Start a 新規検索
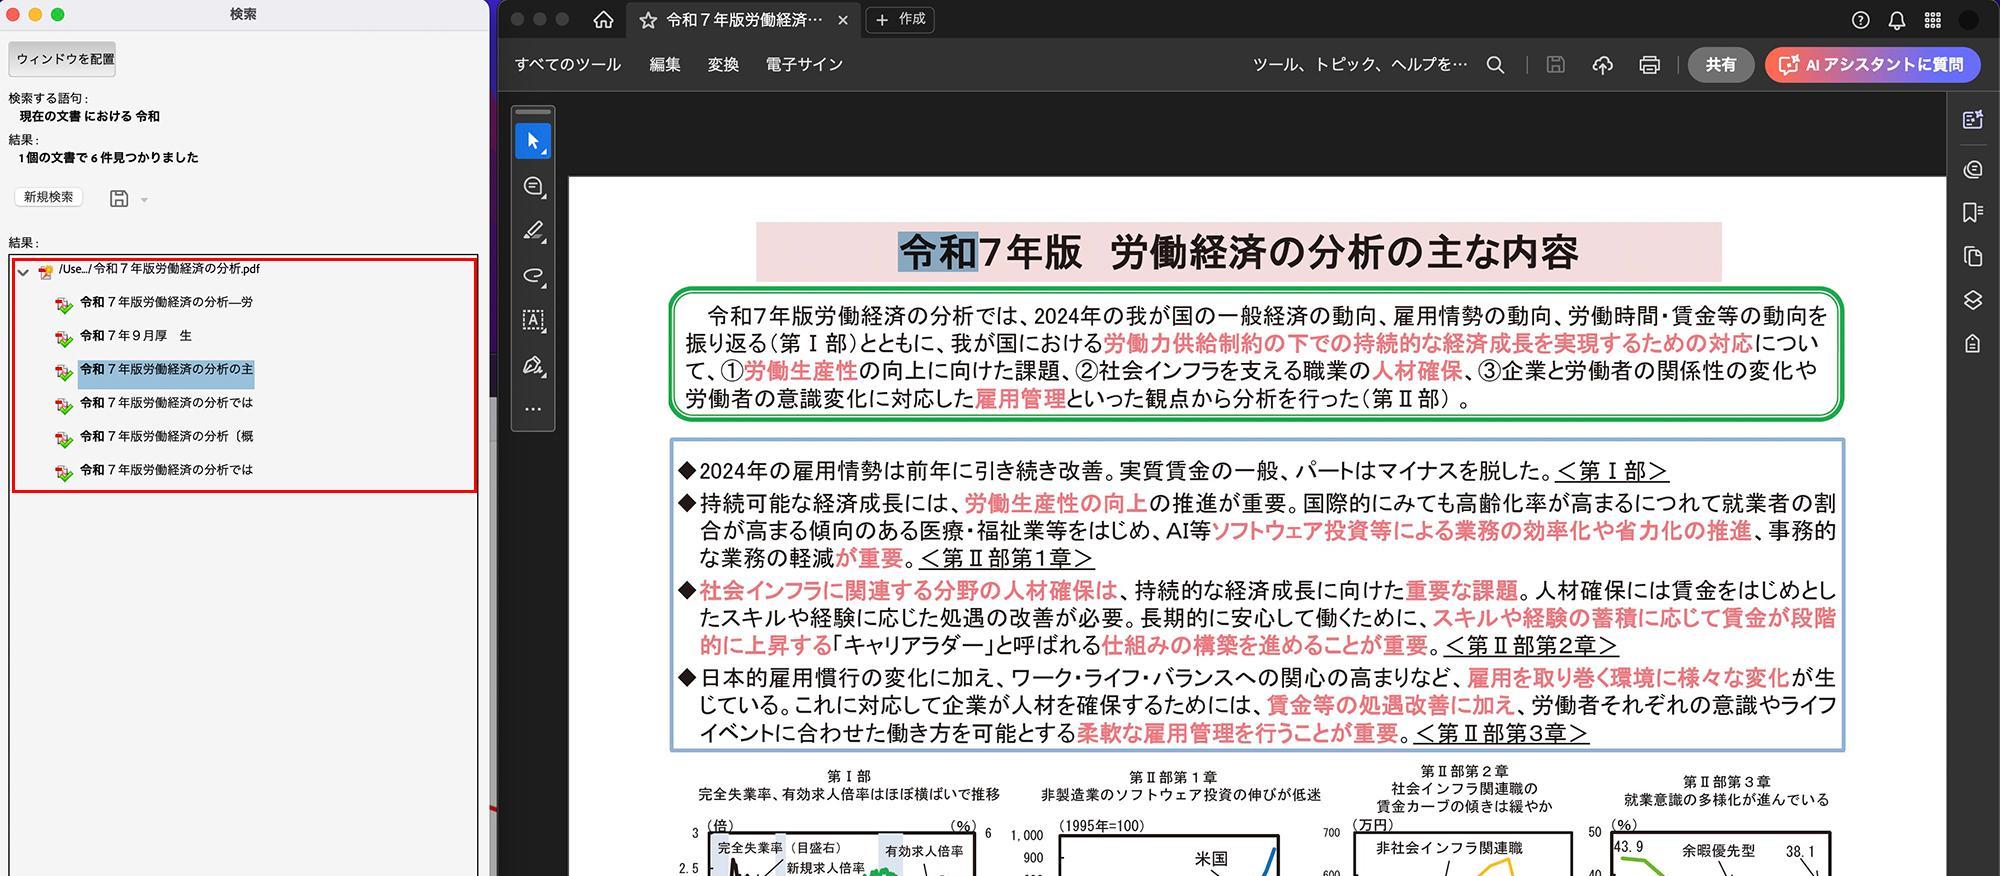 [x=49, y=197]
